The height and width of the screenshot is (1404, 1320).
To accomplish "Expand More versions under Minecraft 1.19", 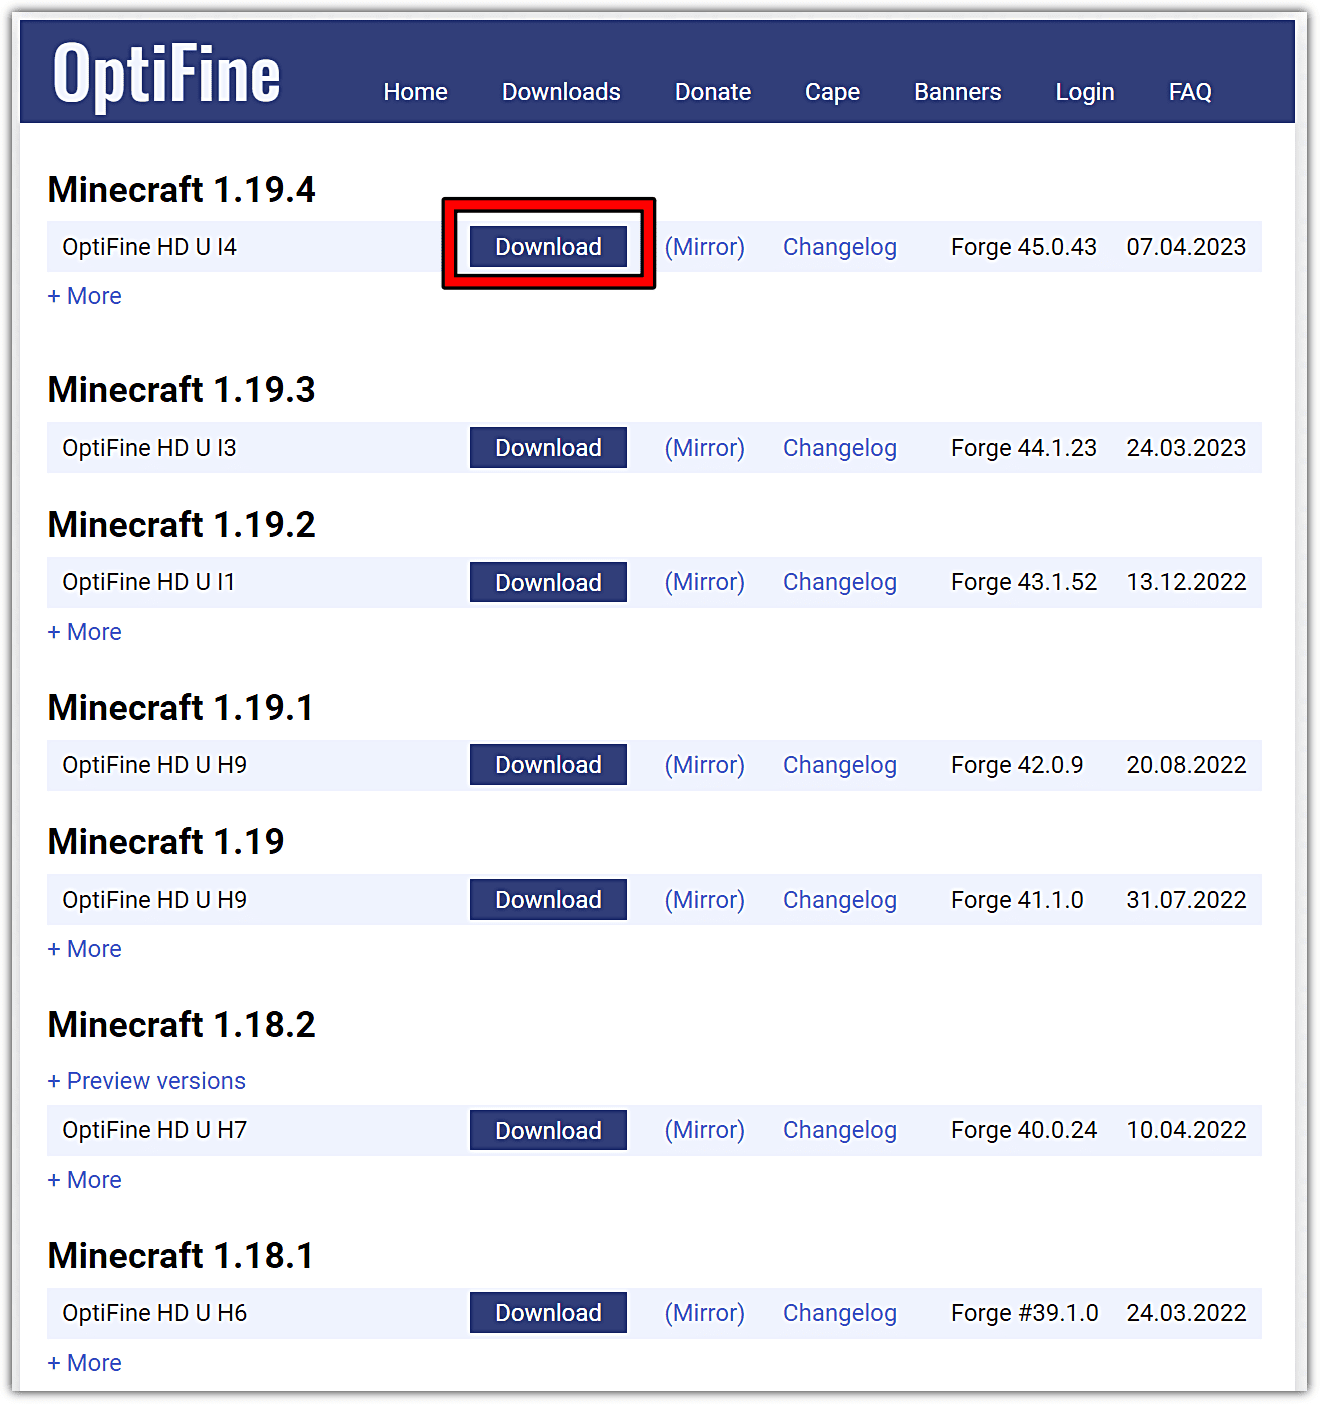I will coord(84,948).
